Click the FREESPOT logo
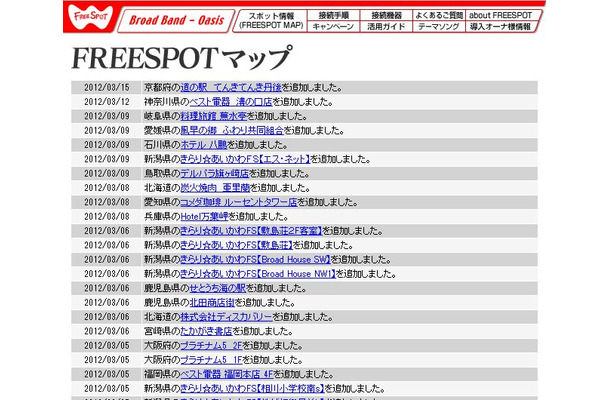The width and height of the screenshot is (610, 400). pos(93,18)
